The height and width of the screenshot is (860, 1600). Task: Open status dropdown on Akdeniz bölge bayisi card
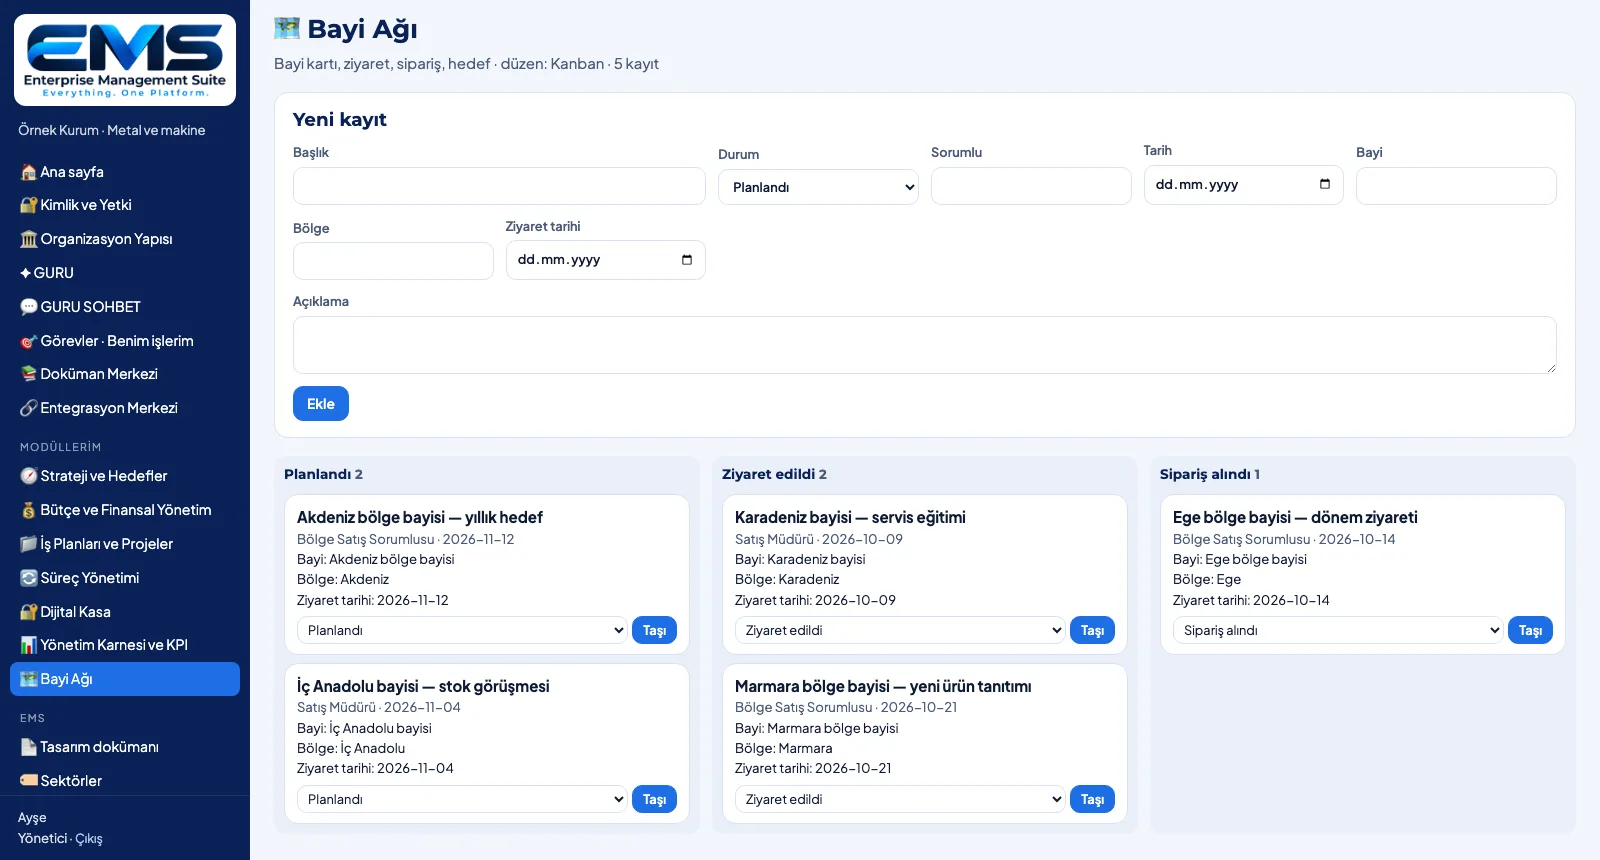tap(462, 630)
